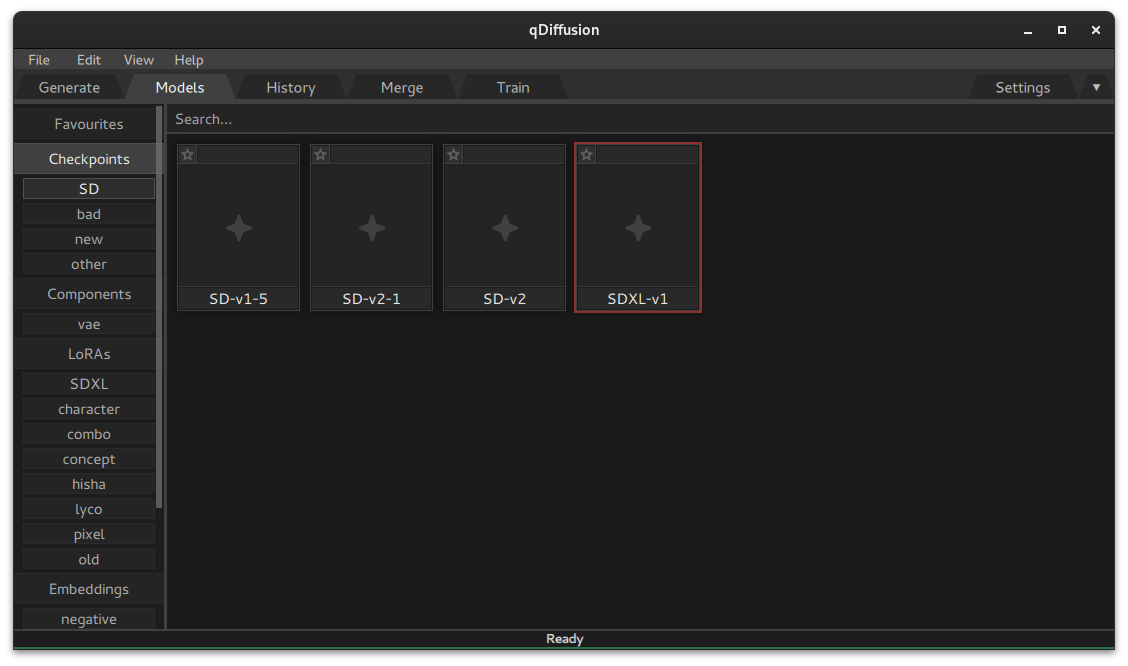Focus the Search... field

tap(640, 119)
